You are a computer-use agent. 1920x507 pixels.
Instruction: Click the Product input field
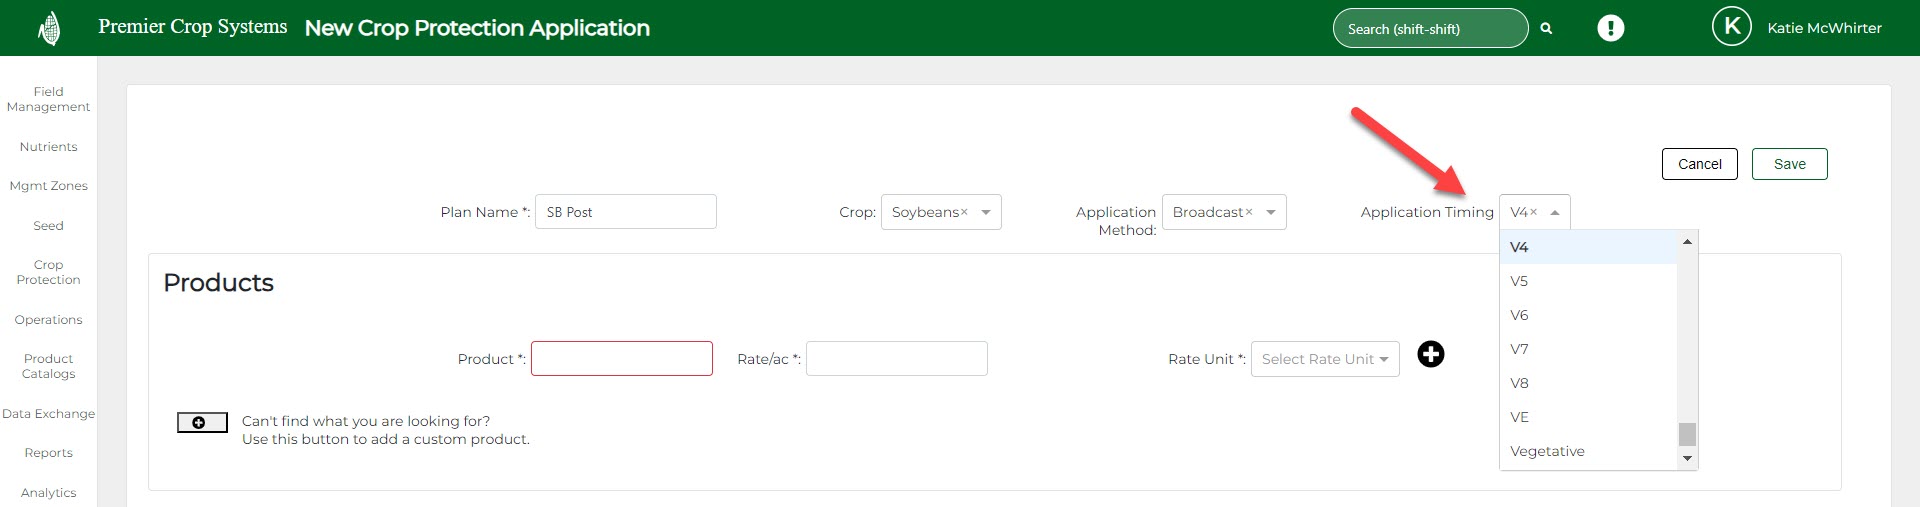pos(621,359)
